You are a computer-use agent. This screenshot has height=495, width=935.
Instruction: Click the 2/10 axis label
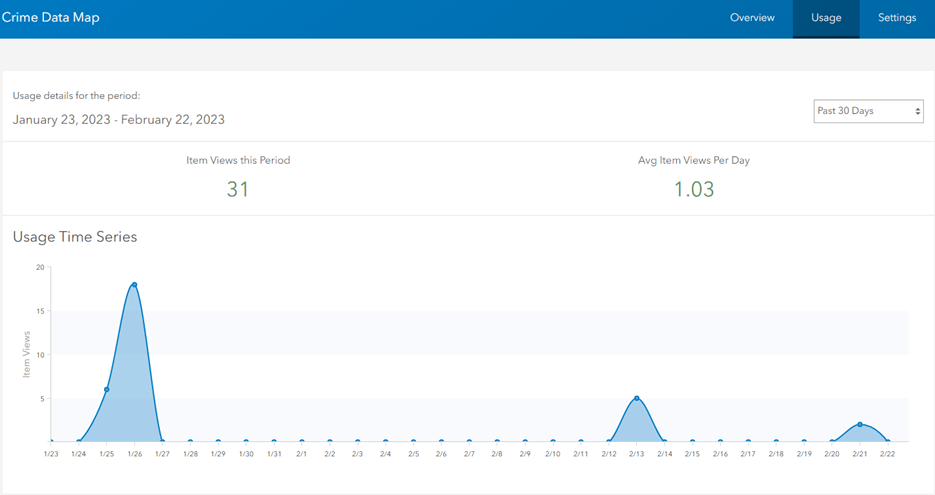(553, 454)
